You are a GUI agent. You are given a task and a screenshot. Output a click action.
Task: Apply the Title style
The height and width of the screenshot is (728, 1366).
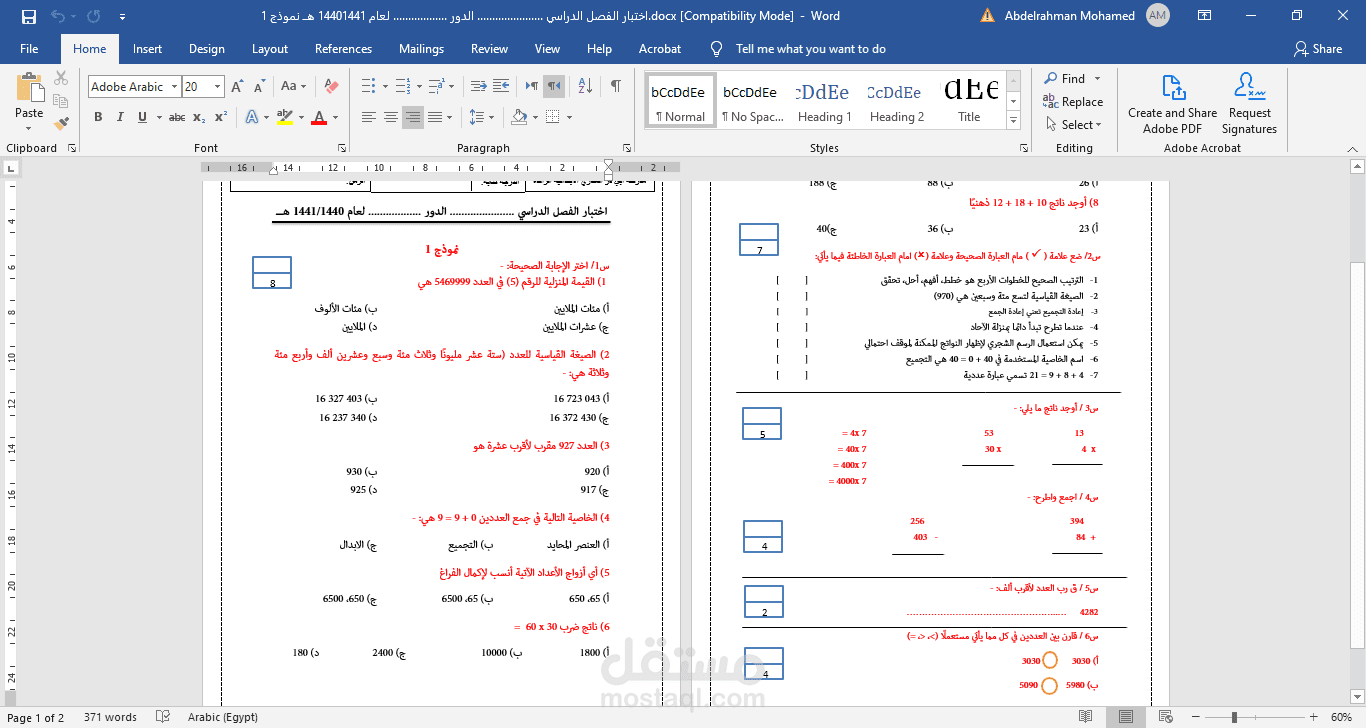click(970, 101)
